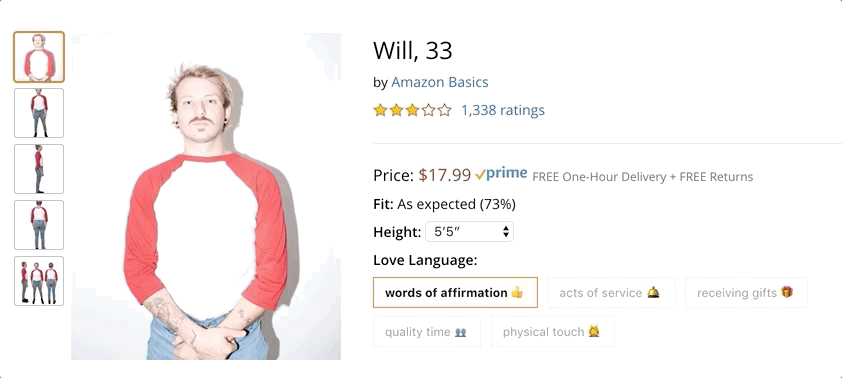Click the Height dropdown up-down arrows

click(505, 232)
